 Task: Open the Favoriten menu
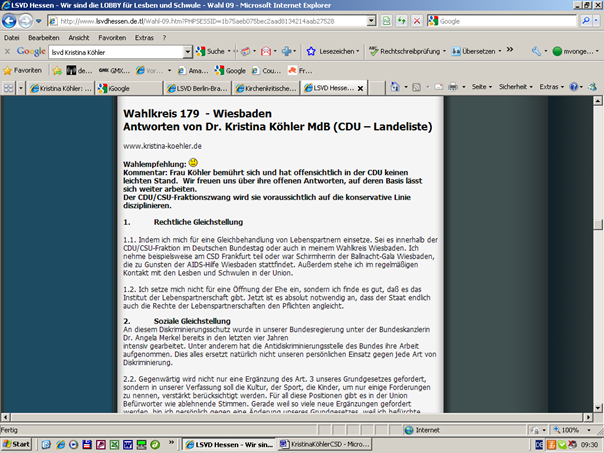(112, 38)
